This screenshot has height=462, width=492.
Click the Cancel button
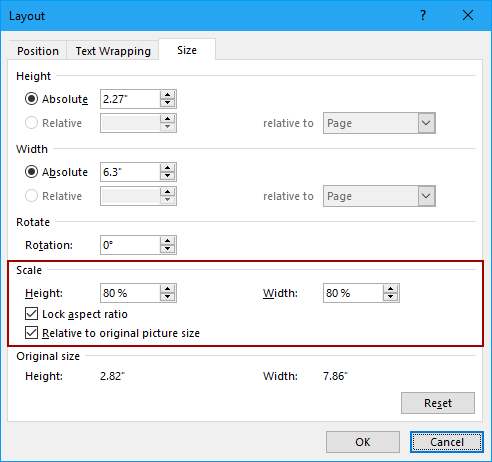[x=447, y=442]
